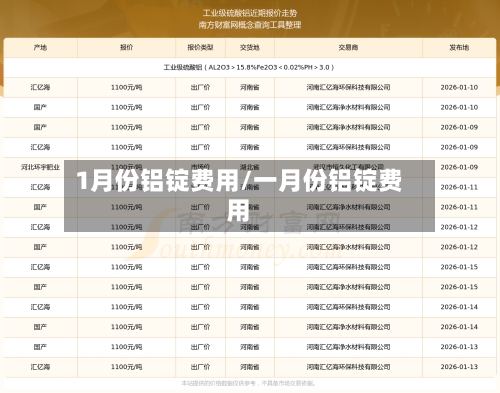Select date 2026-01-09 in the 国产 row
Screen dimensions: 500x393
tap(459, 127)
